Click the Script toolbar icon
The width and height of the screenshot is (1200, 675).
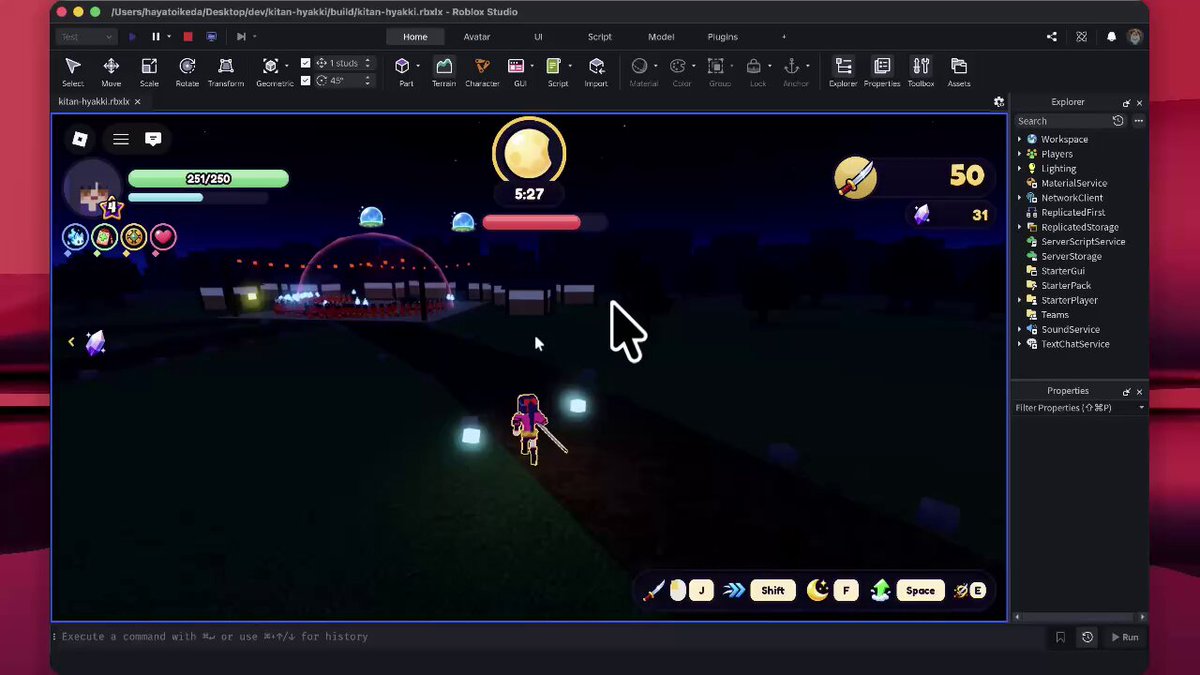554,66
